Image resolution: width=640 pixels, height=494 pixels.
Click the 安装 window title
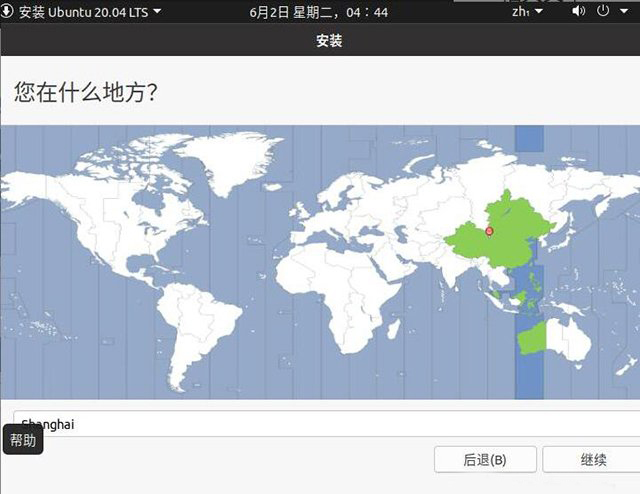pyautogui.click(x=329, y=40)
